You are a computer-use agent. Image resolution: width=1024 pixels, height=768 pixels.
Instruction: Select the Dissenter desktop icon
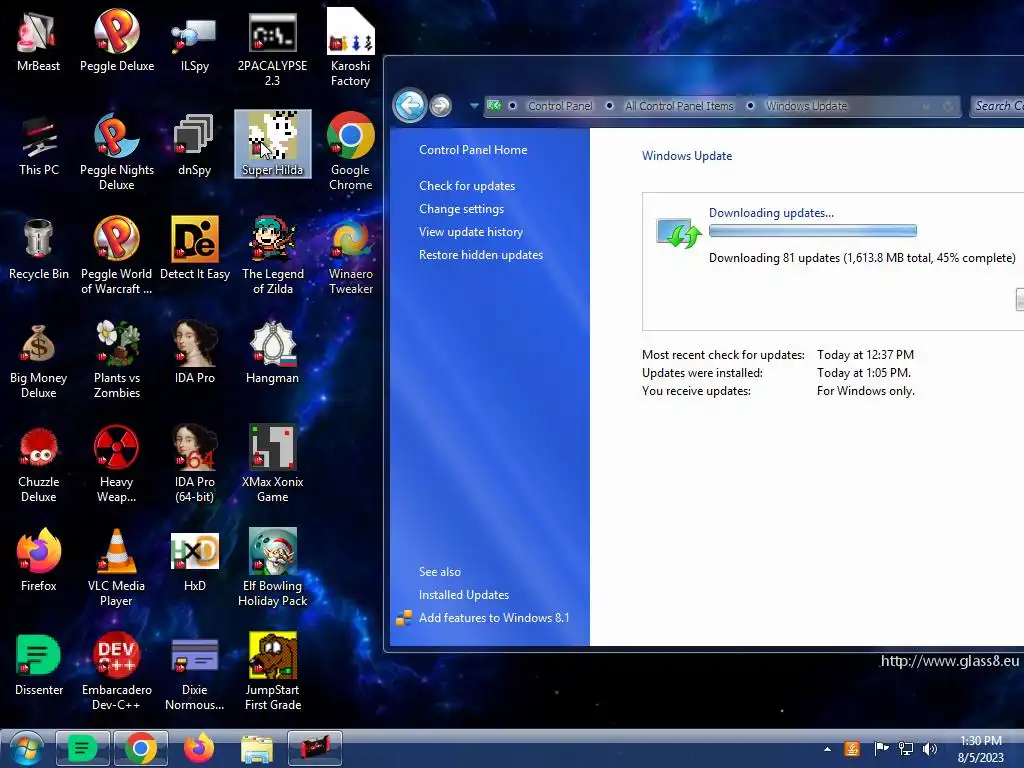point(39,664)
